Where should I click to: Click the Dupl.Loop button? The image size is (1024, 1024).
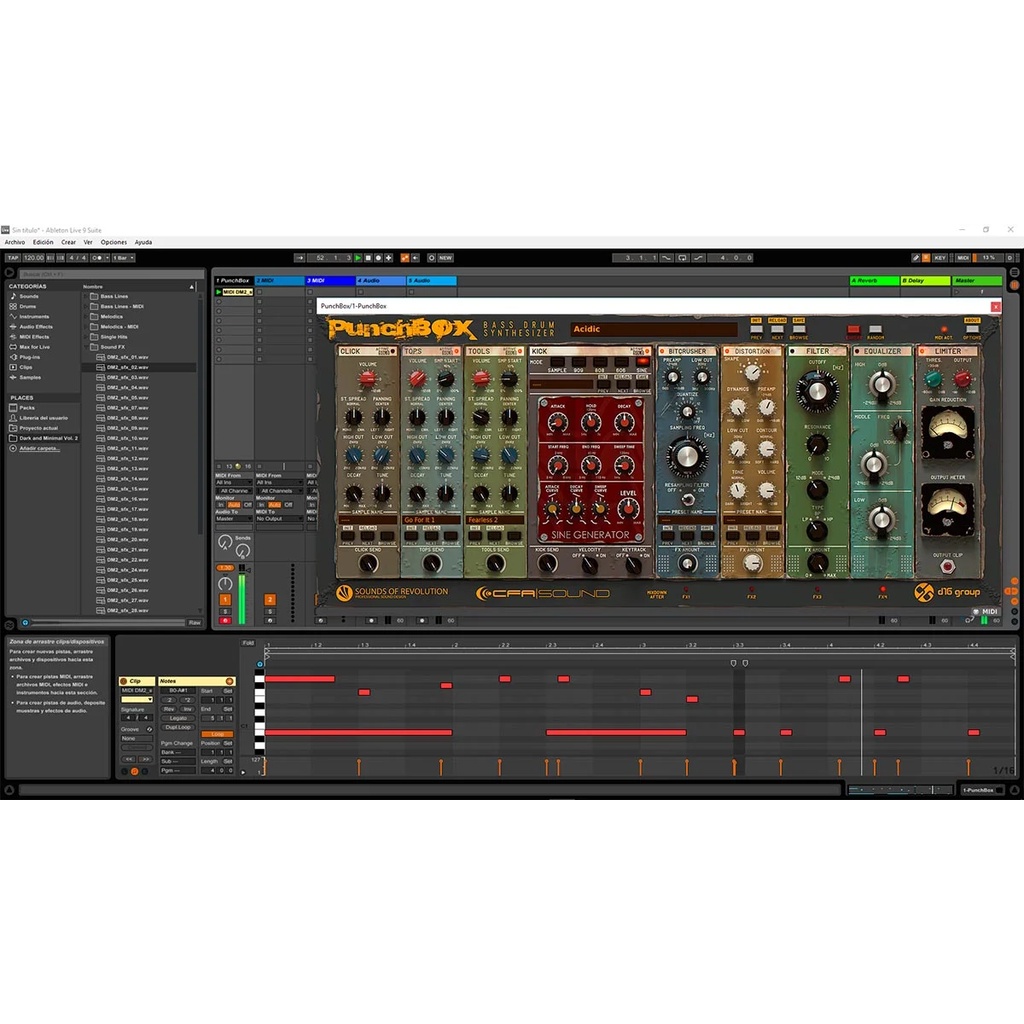178,727
